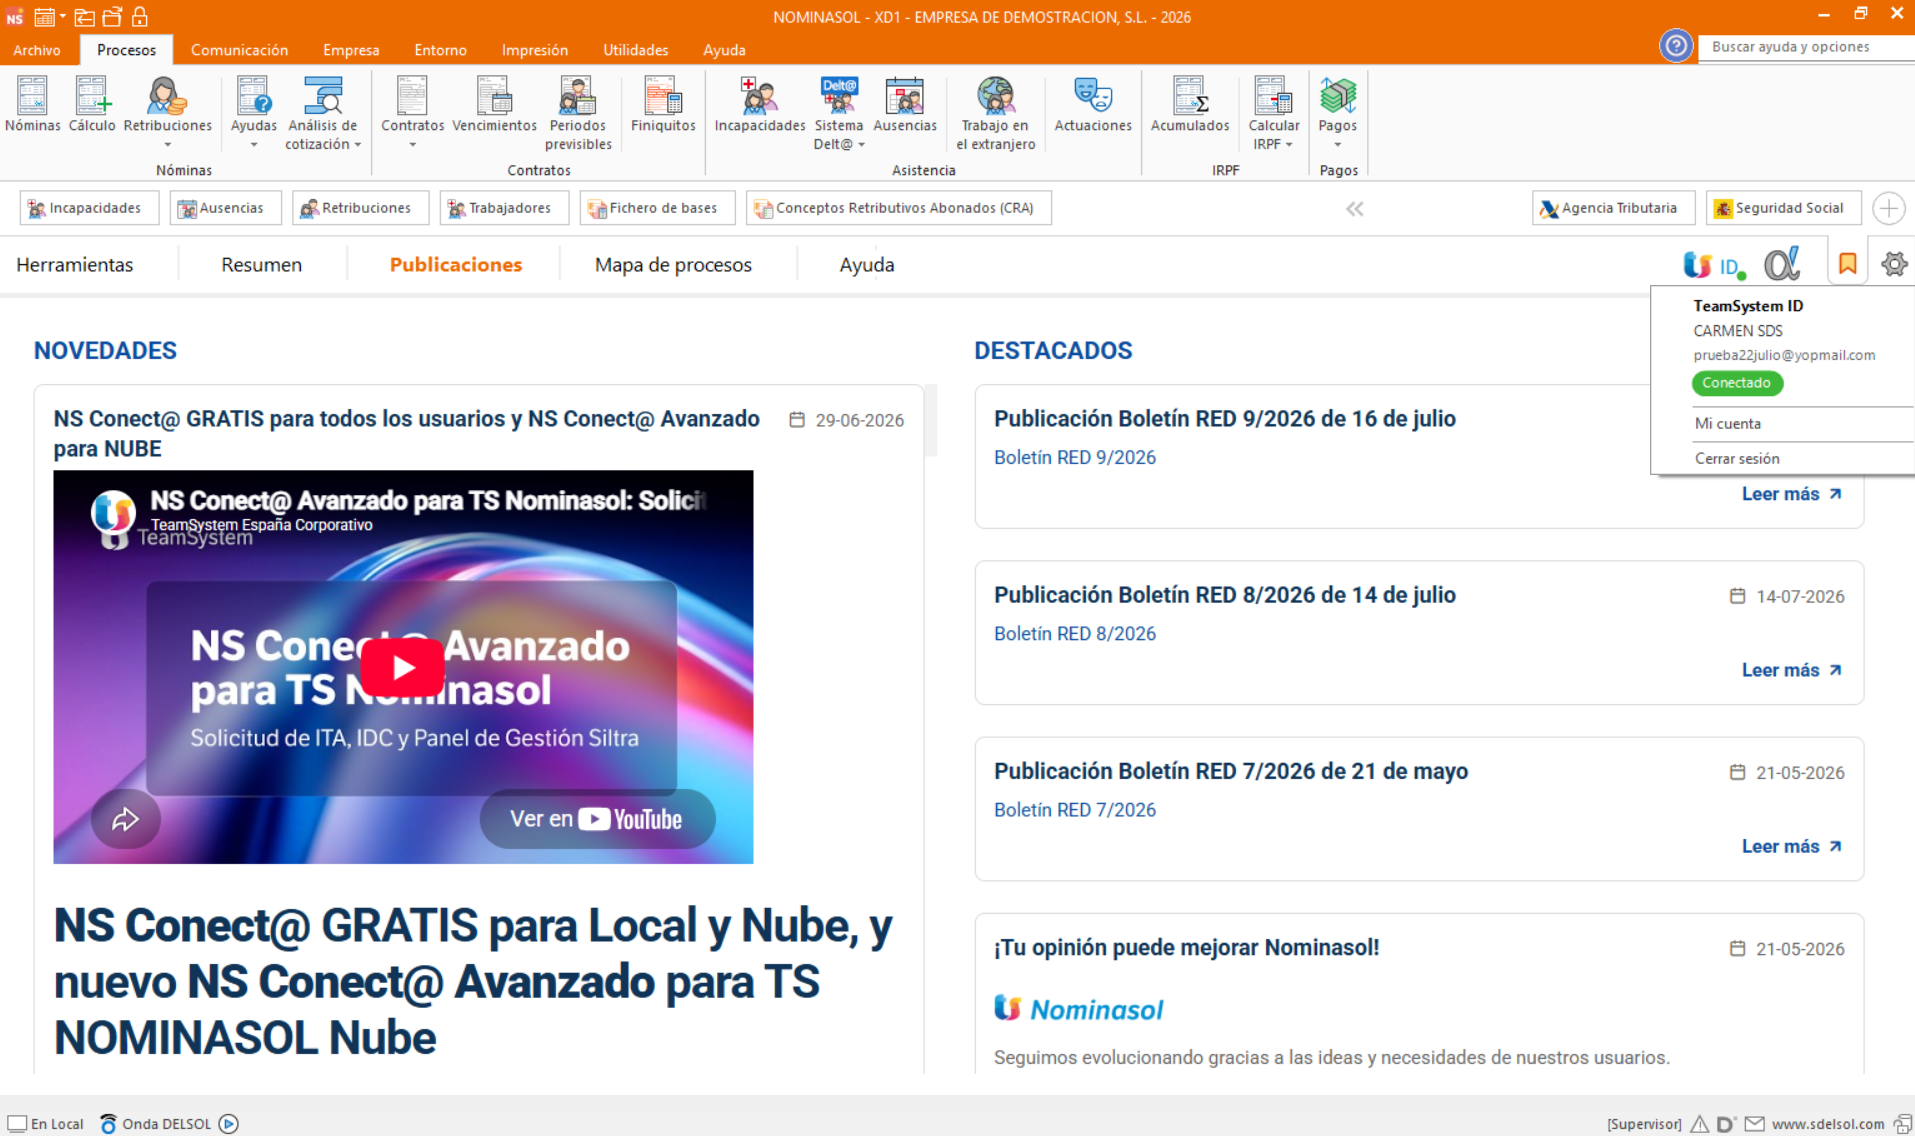
Task: Open the Incapacidades ribbon tool
Action: 759,105
